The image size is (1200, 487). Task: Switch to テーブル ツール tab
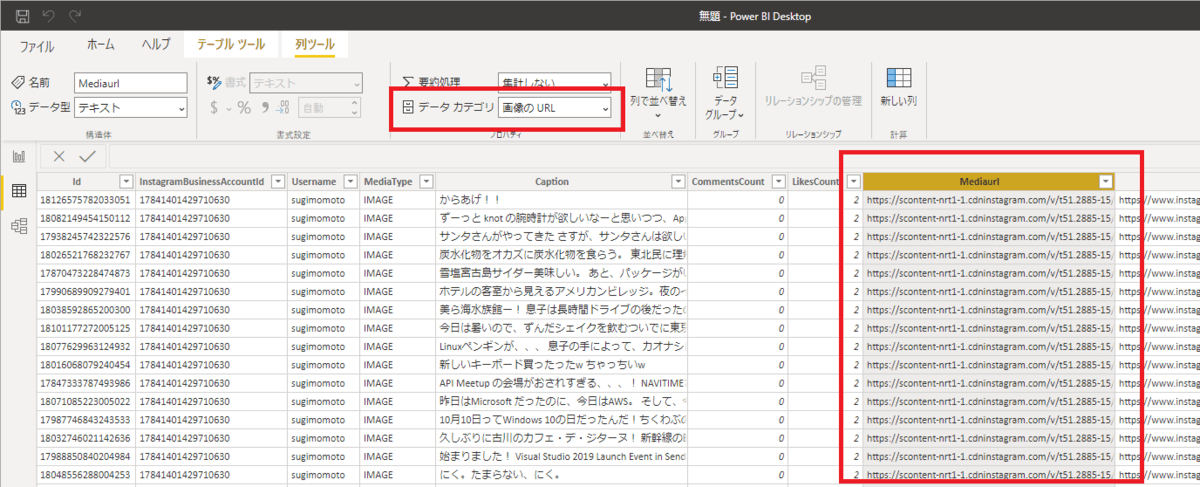[x=231, y=45]
